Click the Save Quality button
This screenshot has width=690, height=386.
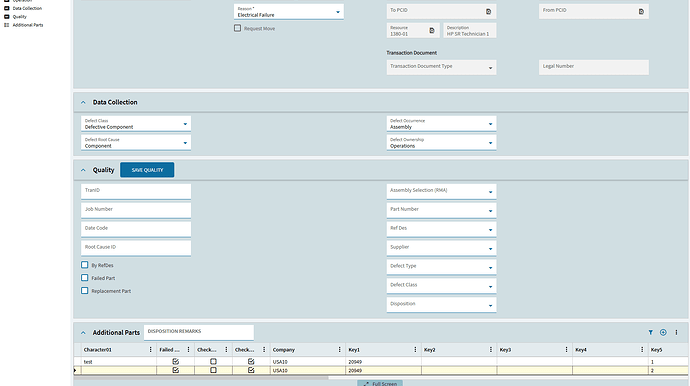(147, 170)
